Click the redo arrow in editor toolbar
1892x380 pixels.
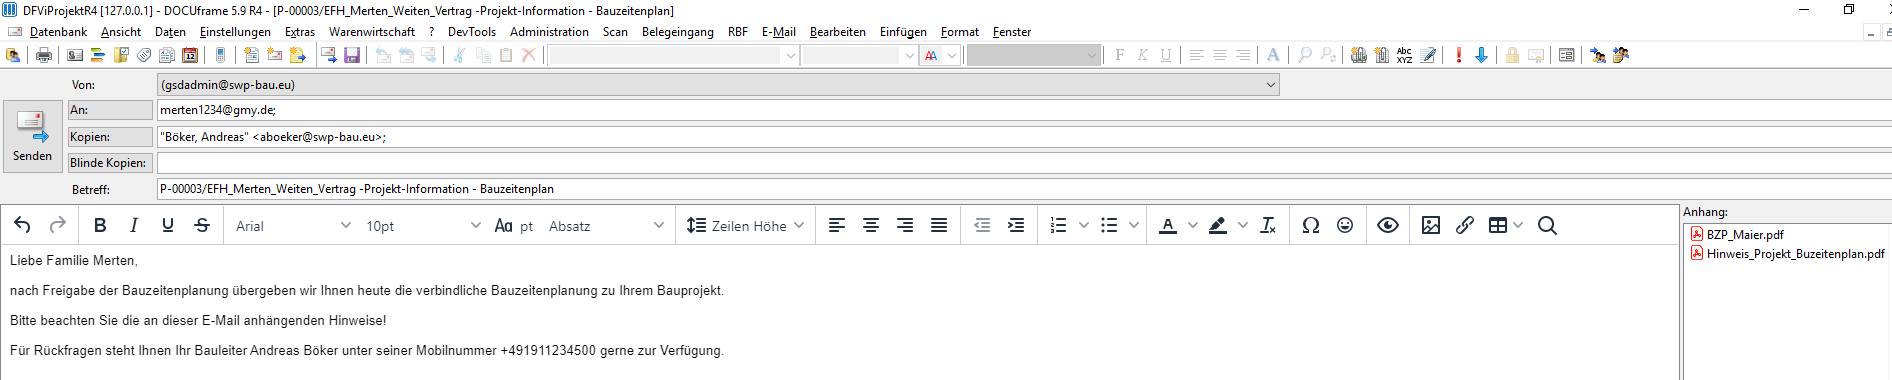(58, 226)
